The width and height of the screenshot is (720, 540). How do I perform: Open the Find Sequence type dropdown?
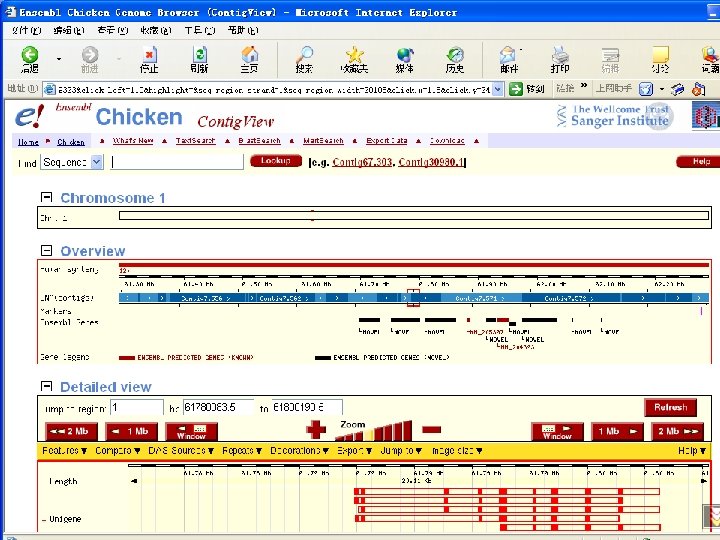coord(97,162)
